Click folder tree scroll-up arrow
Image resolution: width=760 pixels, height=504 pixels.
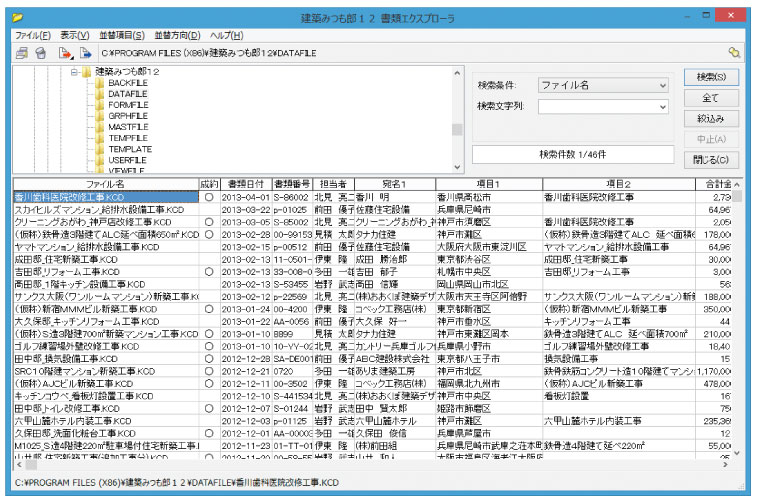[457, 73]
